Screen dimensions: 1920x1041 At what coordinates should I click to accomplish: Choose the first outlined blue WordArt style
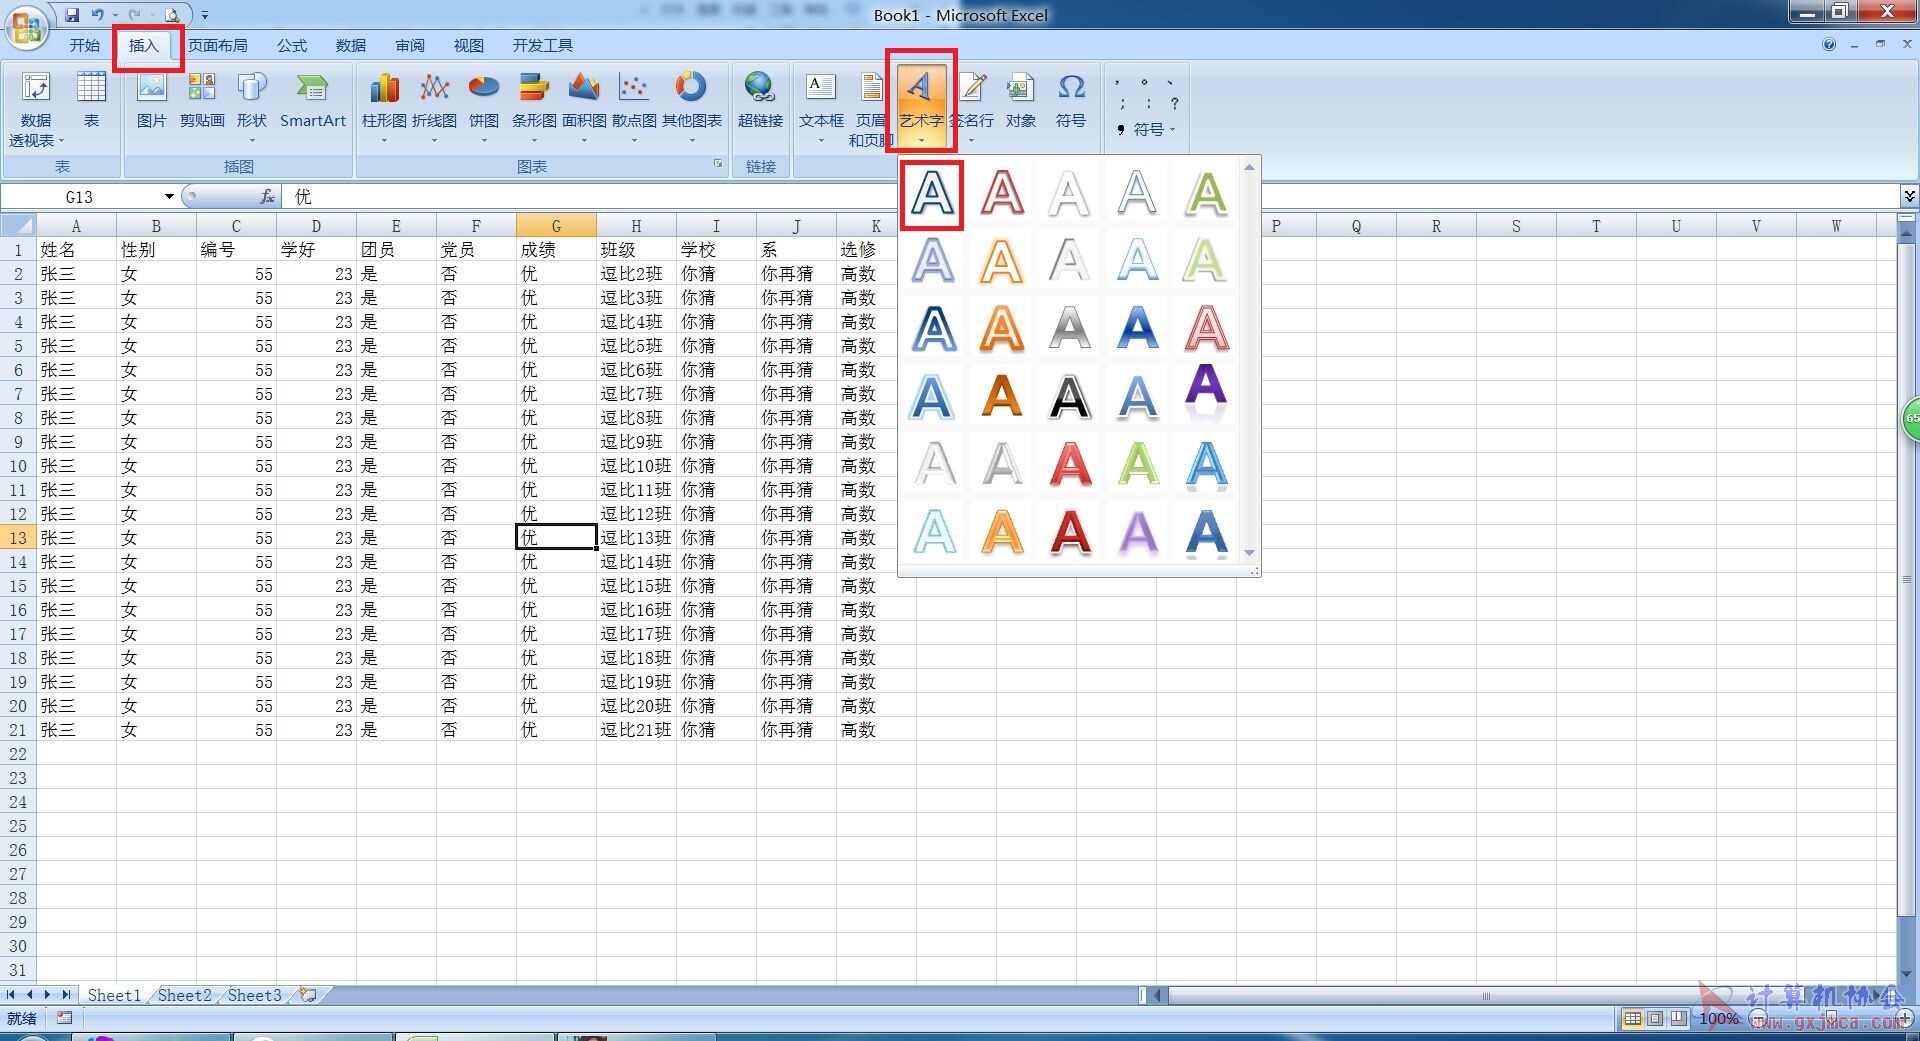coord(932,193)
